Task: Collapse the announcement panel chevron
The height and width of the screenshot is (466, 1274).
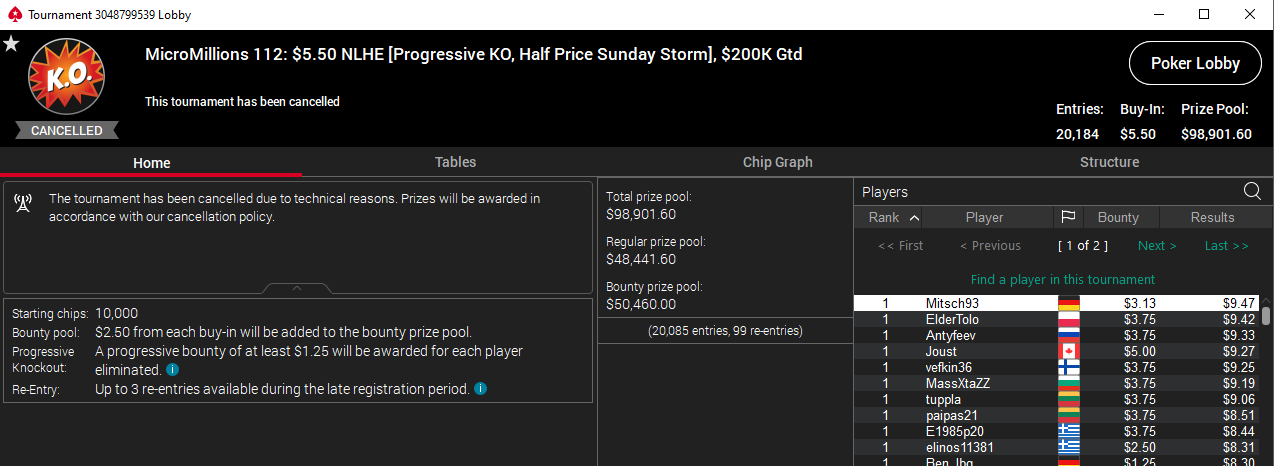Action: coord(297,288)
